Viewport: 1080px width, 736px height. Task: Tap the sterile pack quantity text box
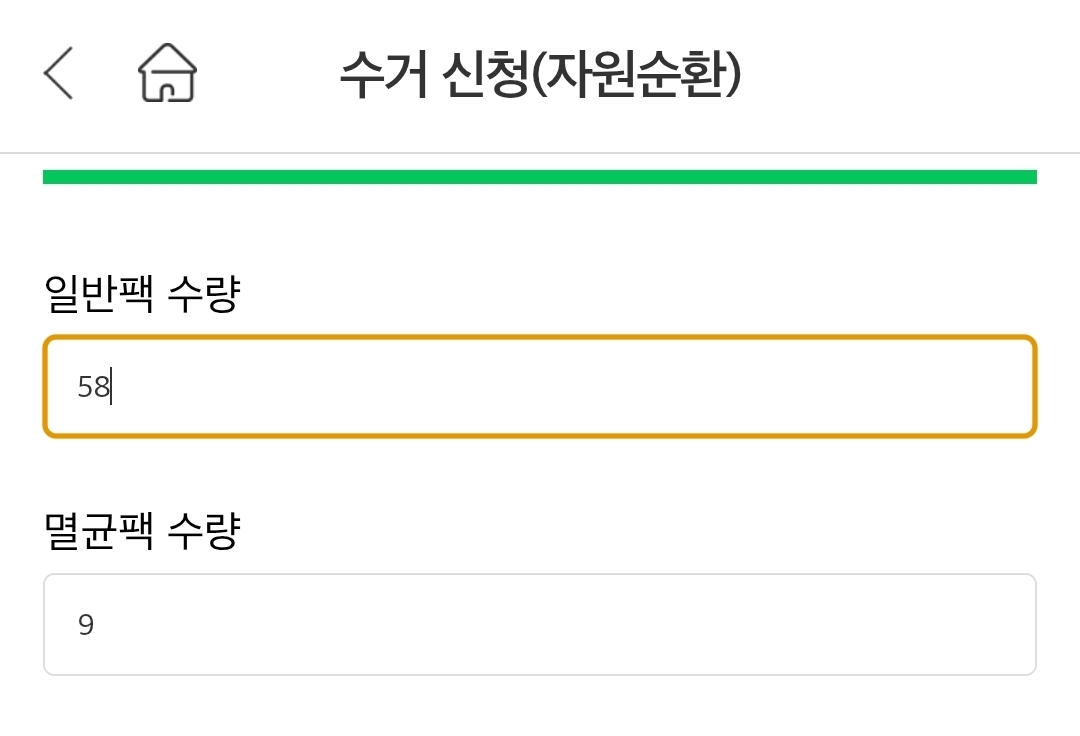point(540,625)
